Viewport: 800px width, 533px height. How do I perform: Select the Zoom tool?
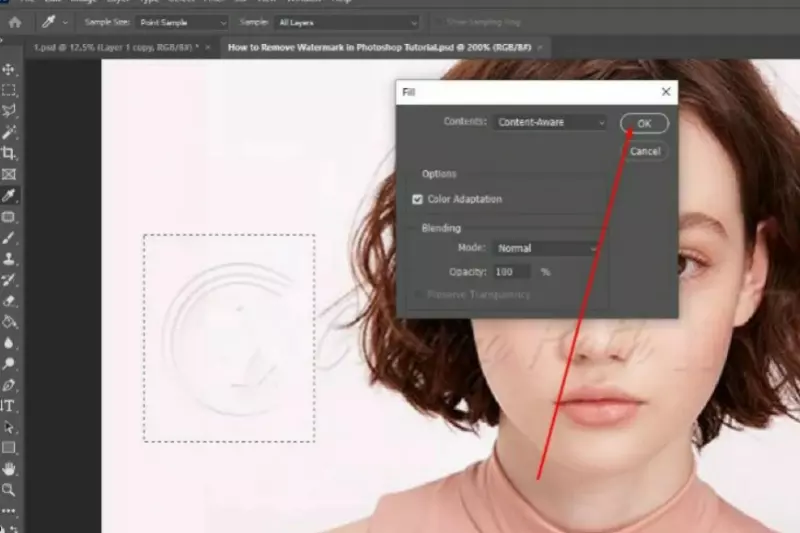[9, 490]
